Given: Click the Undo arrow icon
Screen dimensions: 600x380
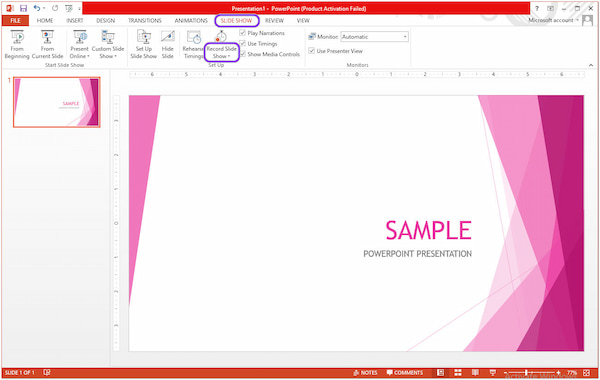Looking at the screenshot, I should [37, 8].
